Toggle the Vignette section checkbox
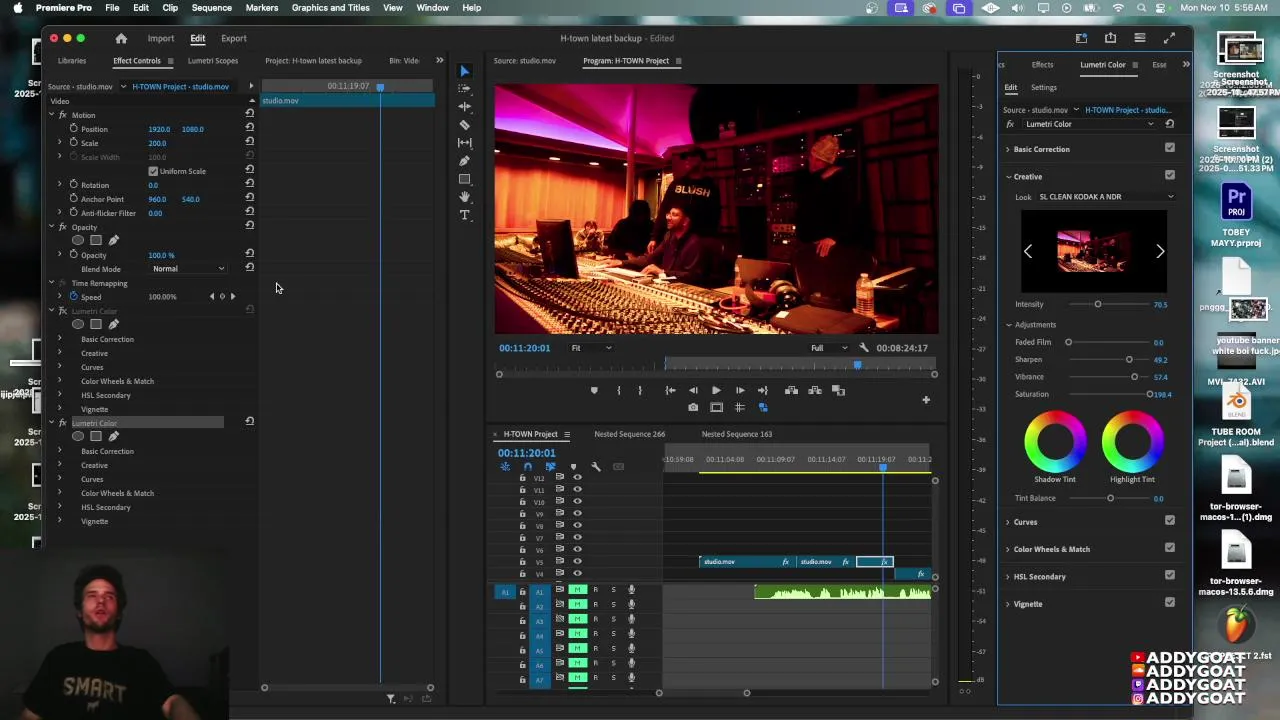This screenshot has width=1280, height=720. pyautogui.click(x=1170, y=602)
